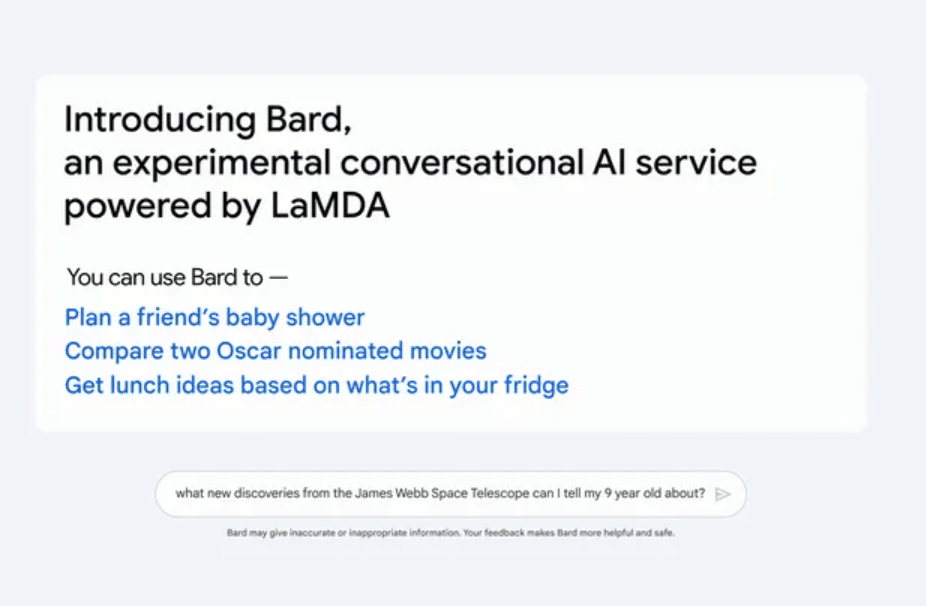
Task: Choose the 'Get lunch ideas' fridge suggestion
Action: click(x=317, y=385)
